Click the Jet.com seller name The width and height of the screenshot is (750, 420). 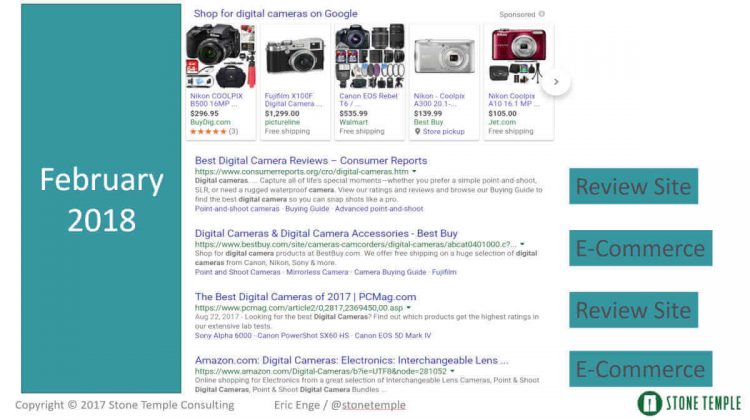pyautogui.click(x=501, y=122)
